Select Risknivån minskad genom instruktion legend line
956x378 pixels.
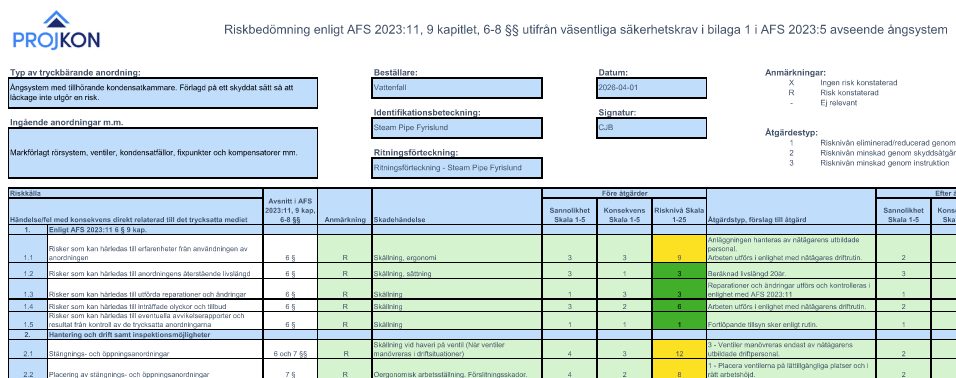(885, 163)
